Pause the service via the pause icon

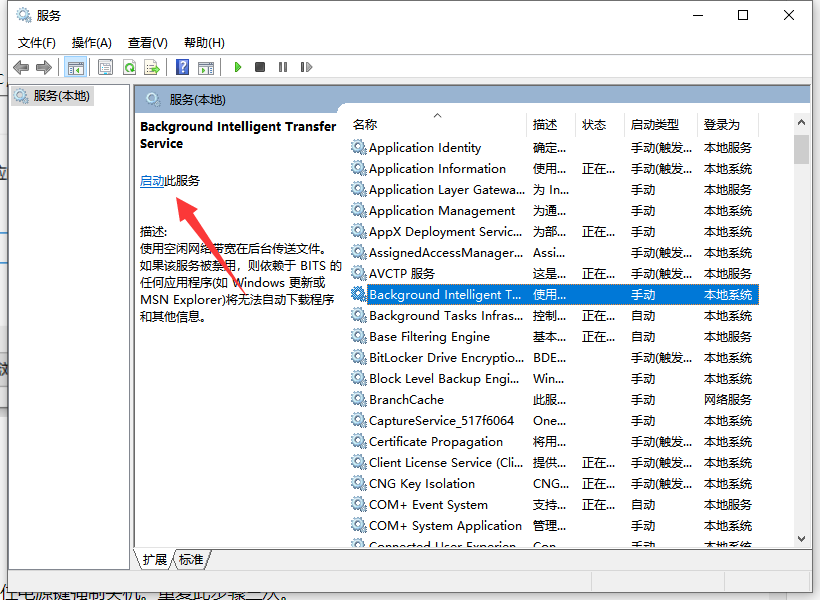pos(283,67)
